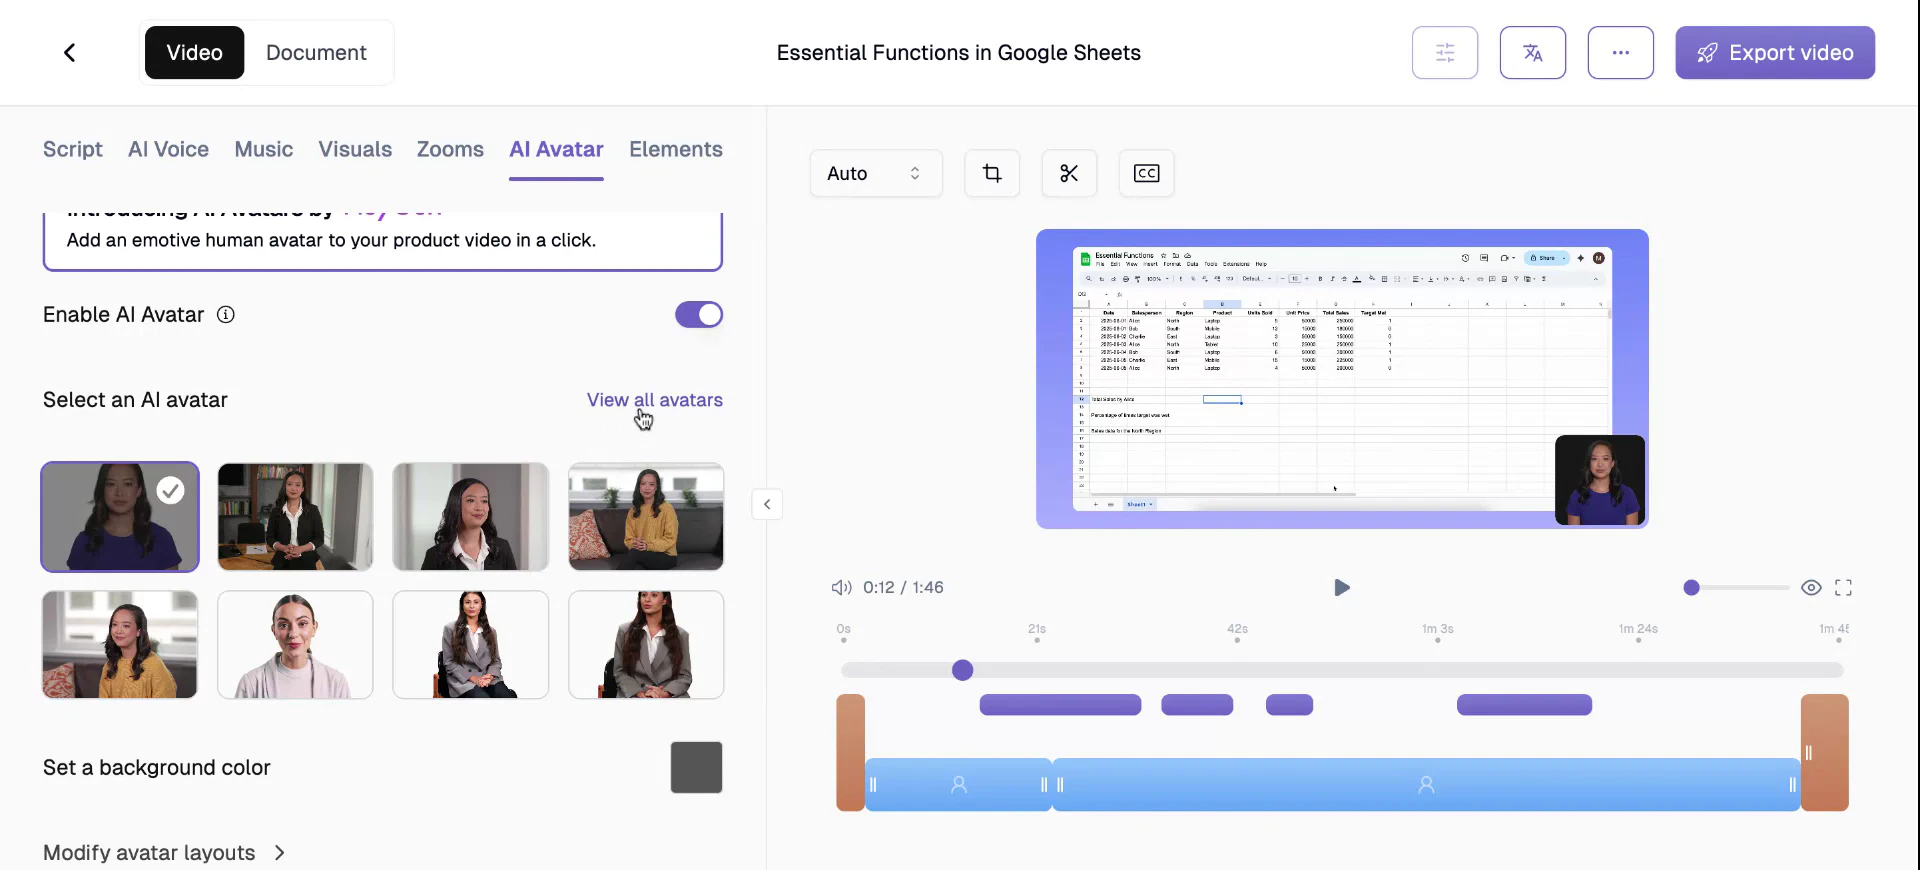Click the info icon beside Enable AI Avatar
The width and height of the screenshot is (1920, 870).
pyautogui.click(x=226, y=315)
